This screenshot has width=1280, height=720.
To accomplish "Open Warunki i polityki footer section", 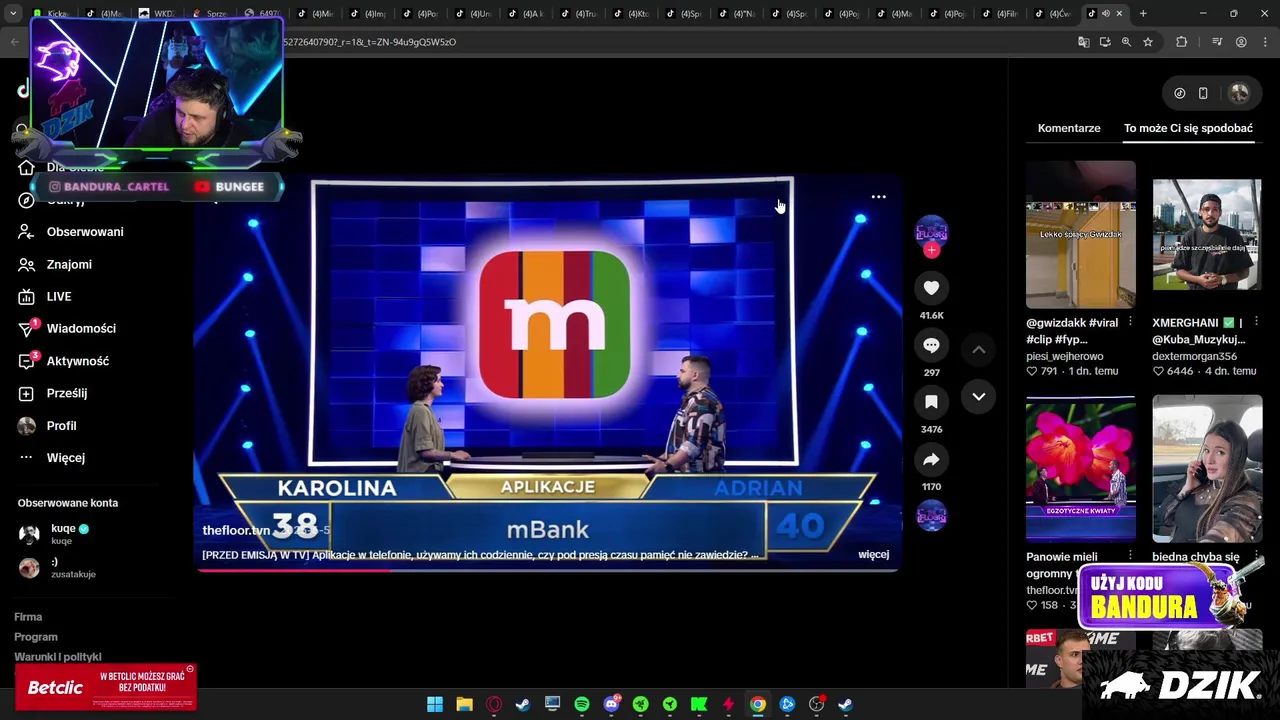I will point(58,657).
